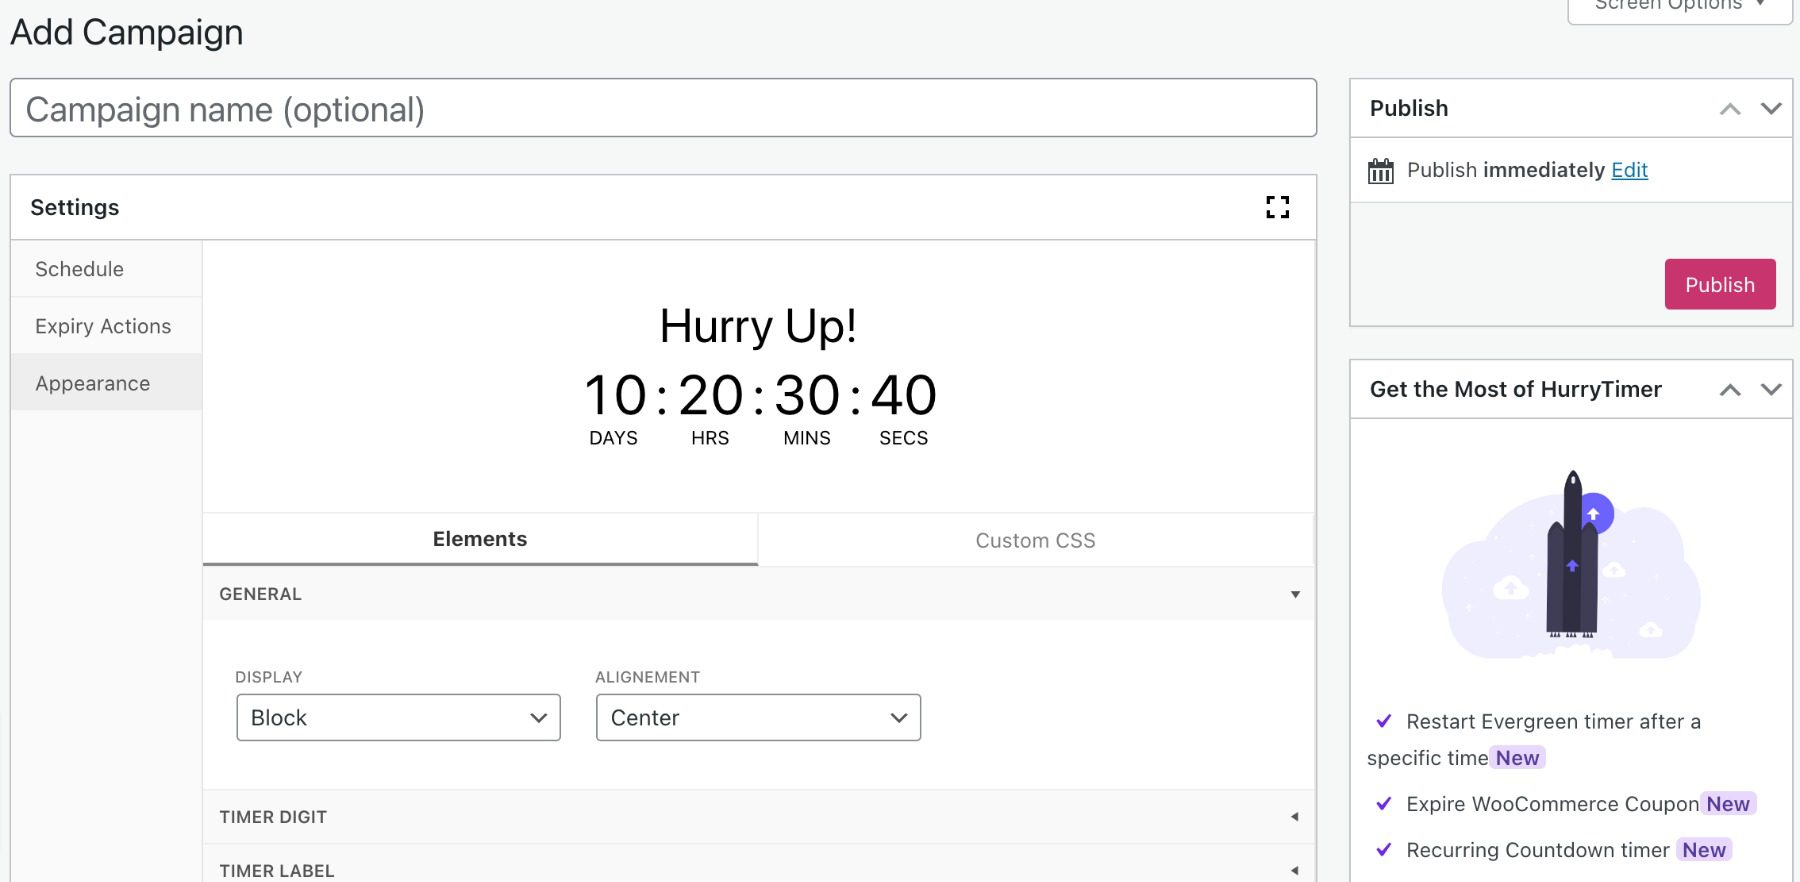Expand the TIMER LABEL section
Screen dimensions: 1800x882
(x=1296, y=868)
